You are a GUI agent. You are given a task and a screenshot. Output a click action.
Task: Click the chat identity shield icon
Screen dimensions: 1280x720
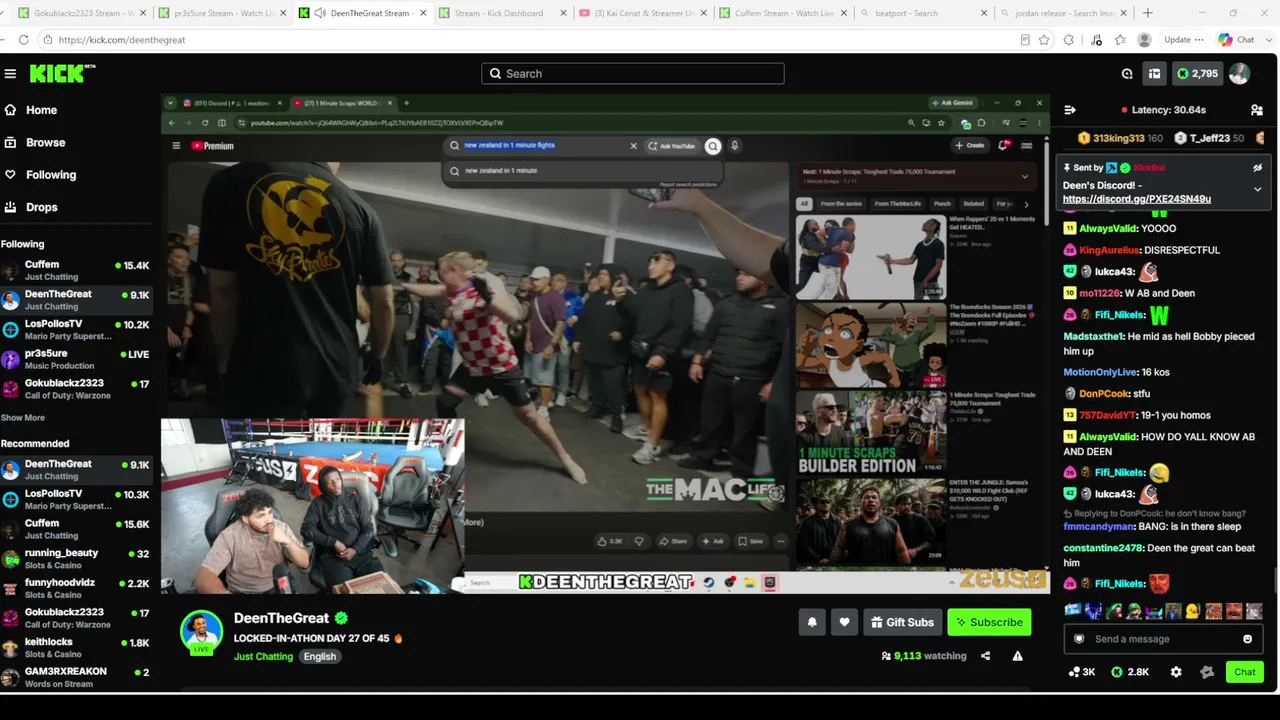tap(1079, 639)
